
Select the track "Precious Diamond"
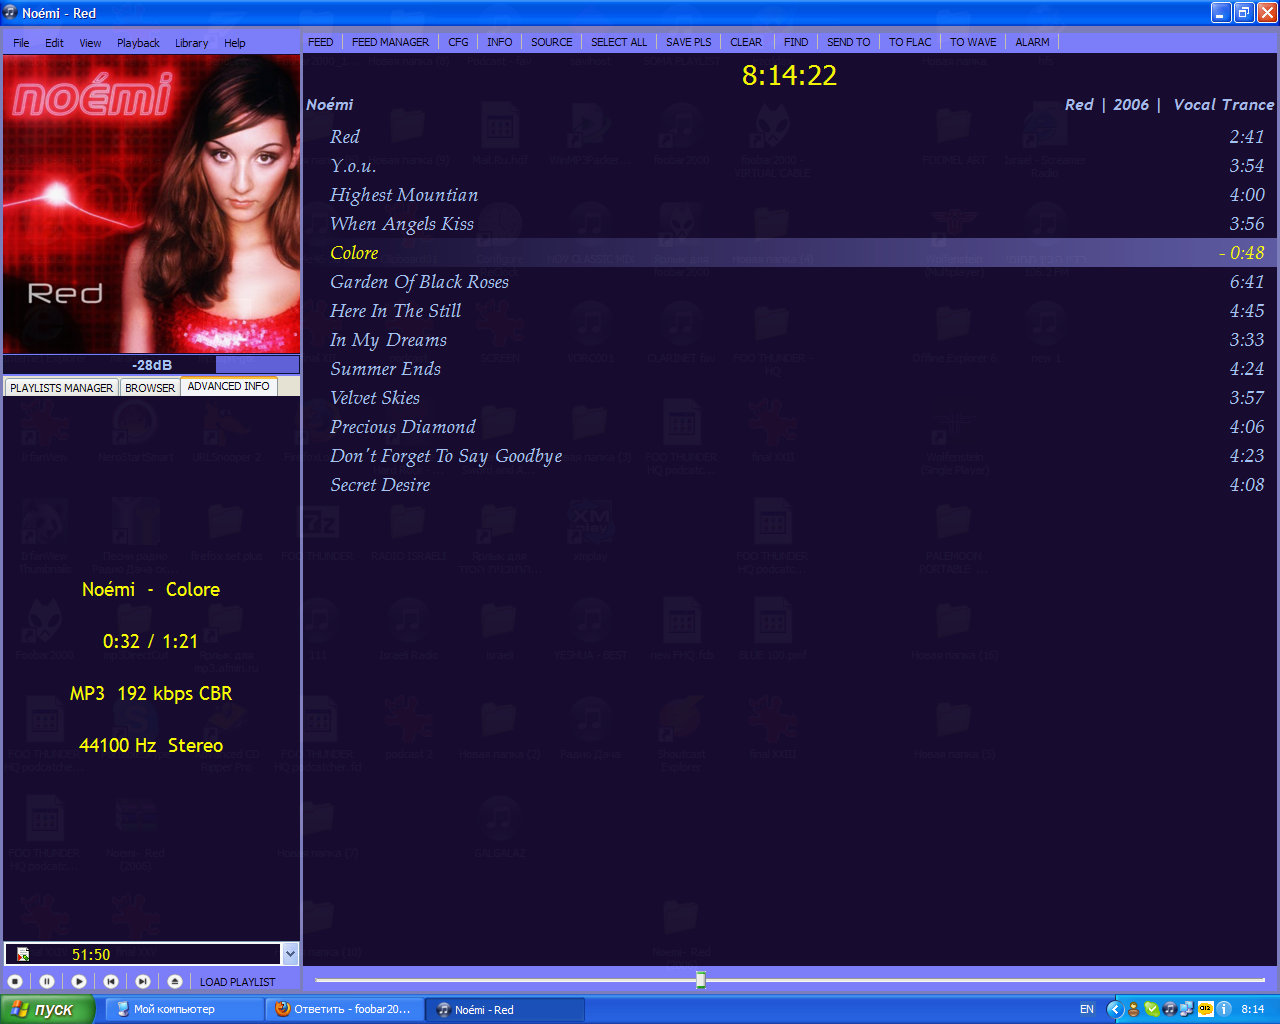(x=790, y=427)
